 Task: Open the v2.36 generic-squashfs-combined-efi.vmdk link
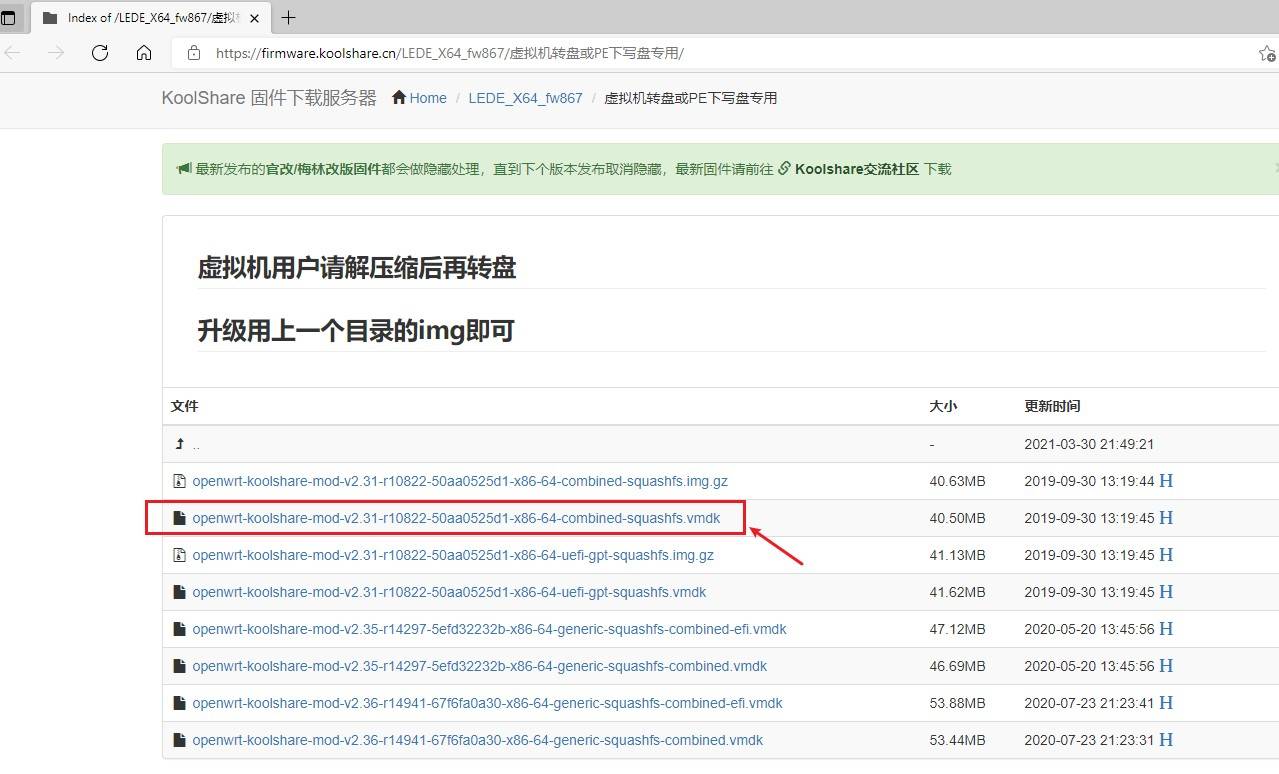tap(486, 703)
